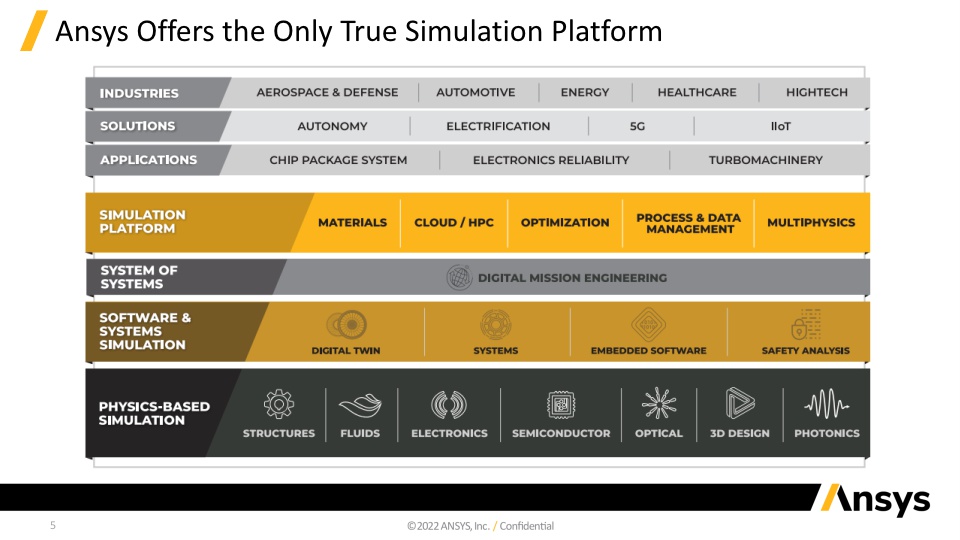Select the Industries row header
Image resolution: width=960 pixels, height=540 pixels.
pos(140,93)
